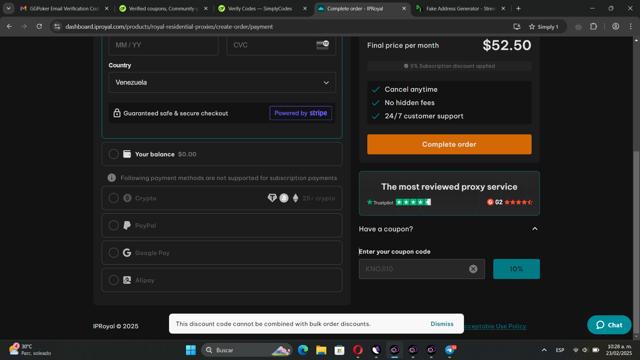Click the Alipay logo icon
The image size is (640, 360).
[127, 280]
